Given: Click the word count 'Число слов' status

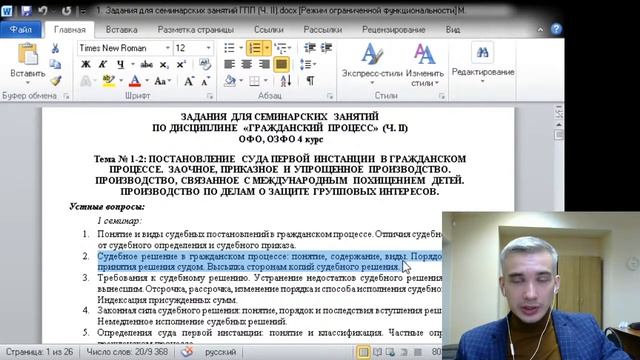Looking at the screenshot, I should pos(127,351).
